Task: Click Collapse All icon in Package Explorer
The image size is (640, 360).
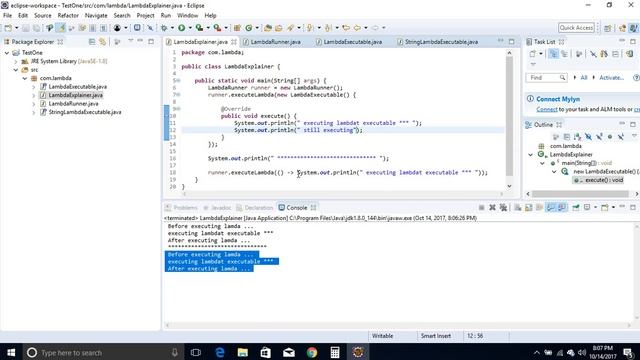Action: 92,42
